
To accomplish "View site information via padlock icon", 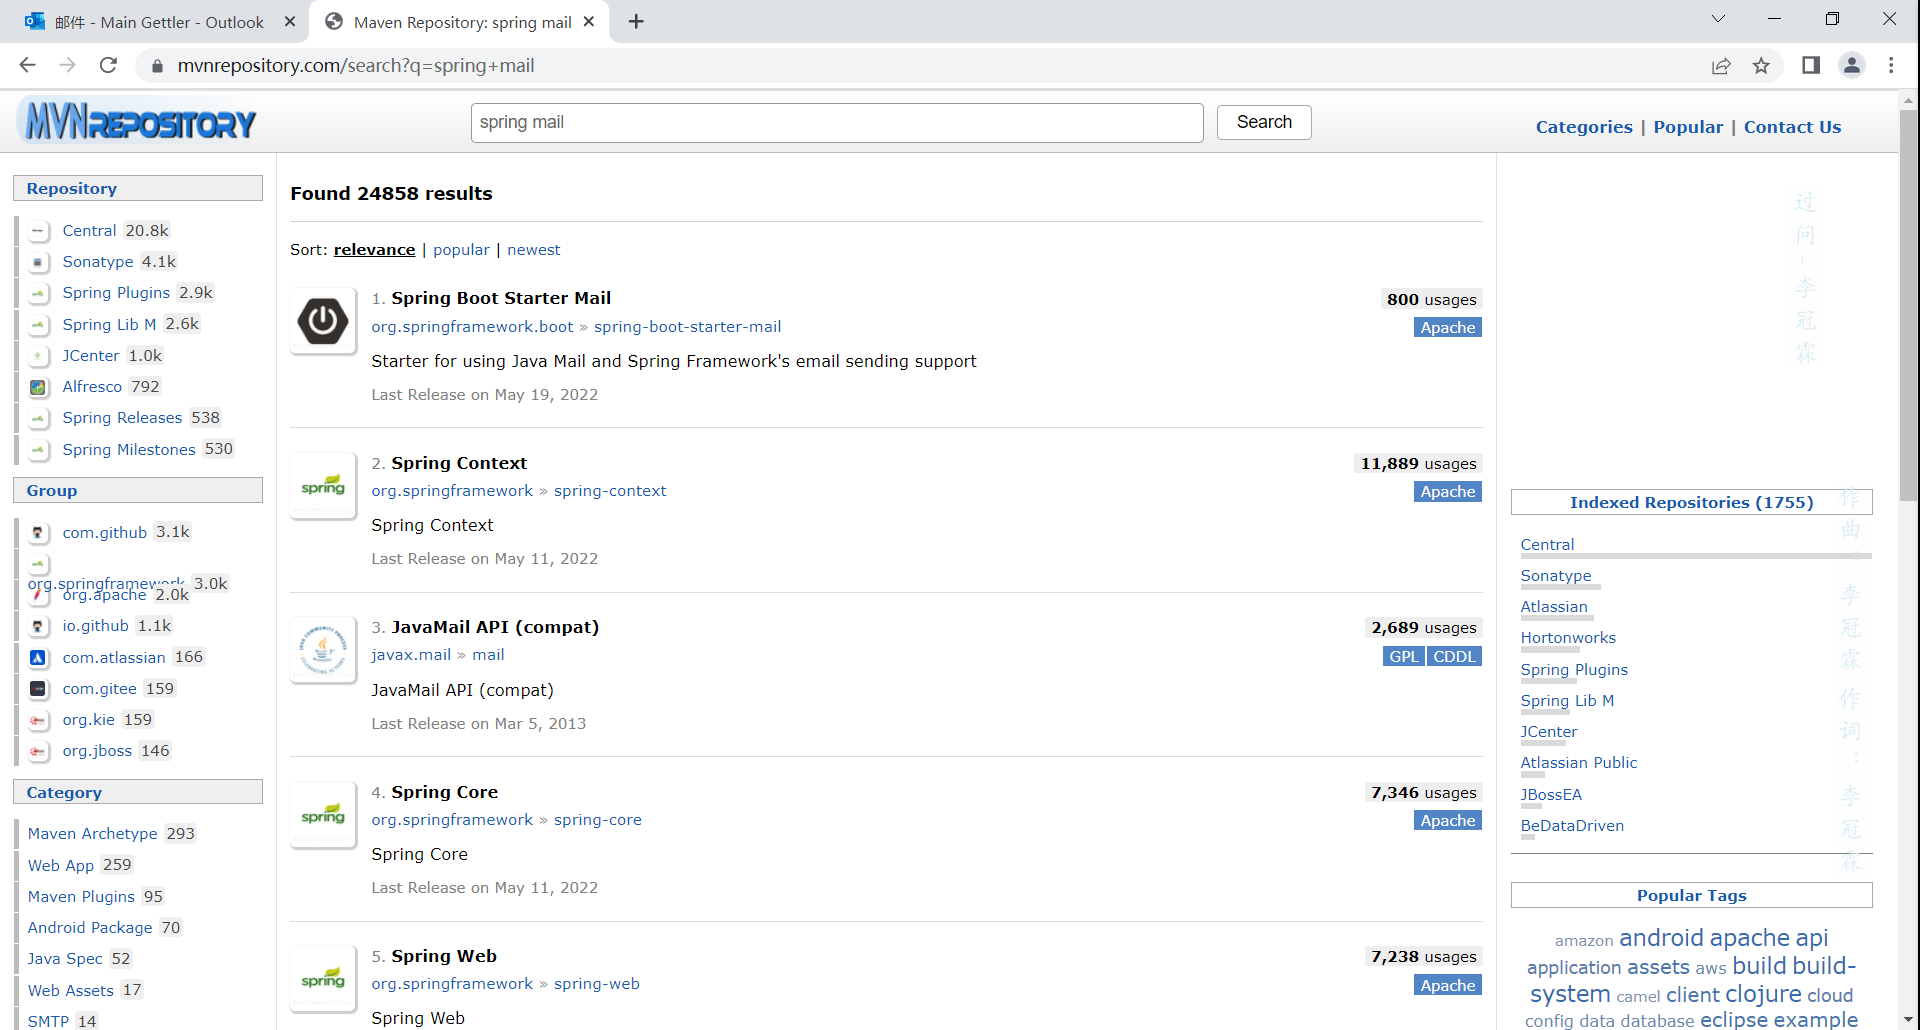I will [156, 66].
